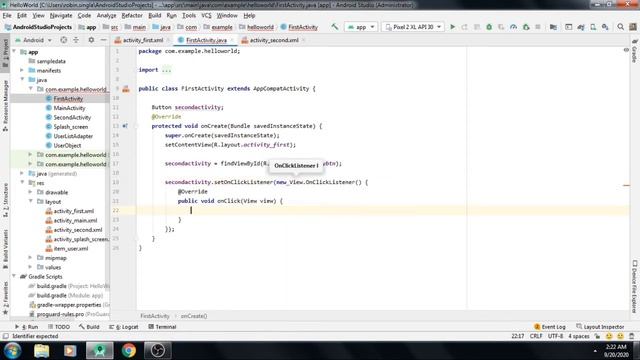Click the OBS Studio taskbar icon
This screenshot has width=640, height=360.
click(158, 351)
